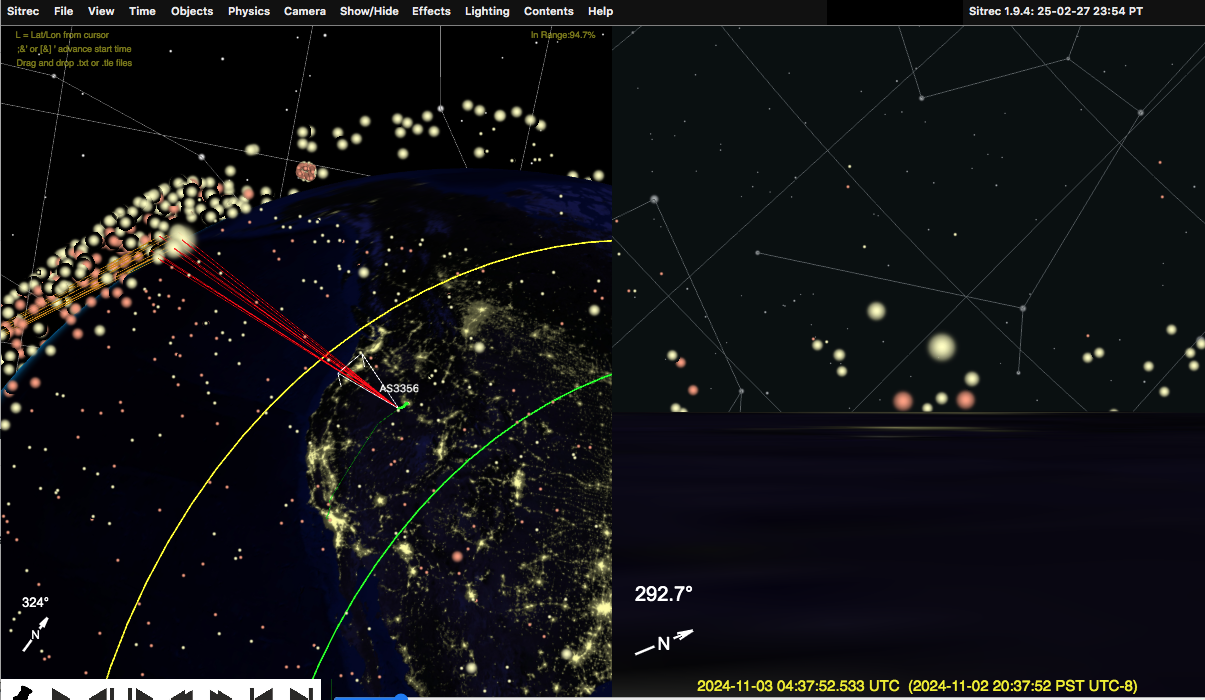Click the 324° compass heading in globe view

coord(36,602)
